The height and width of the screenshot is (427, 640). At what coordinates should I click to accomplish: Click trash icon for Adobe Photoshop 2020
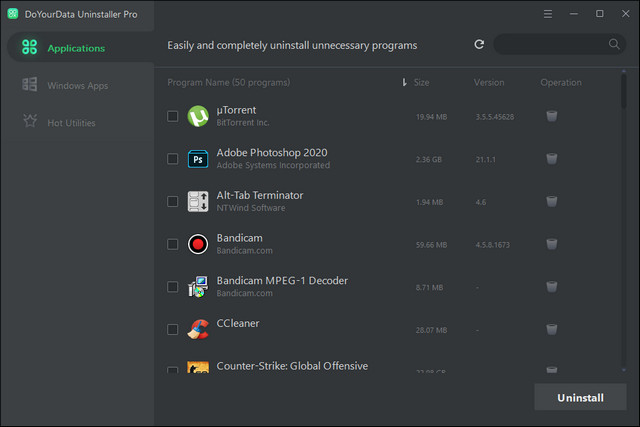(552, 159)
